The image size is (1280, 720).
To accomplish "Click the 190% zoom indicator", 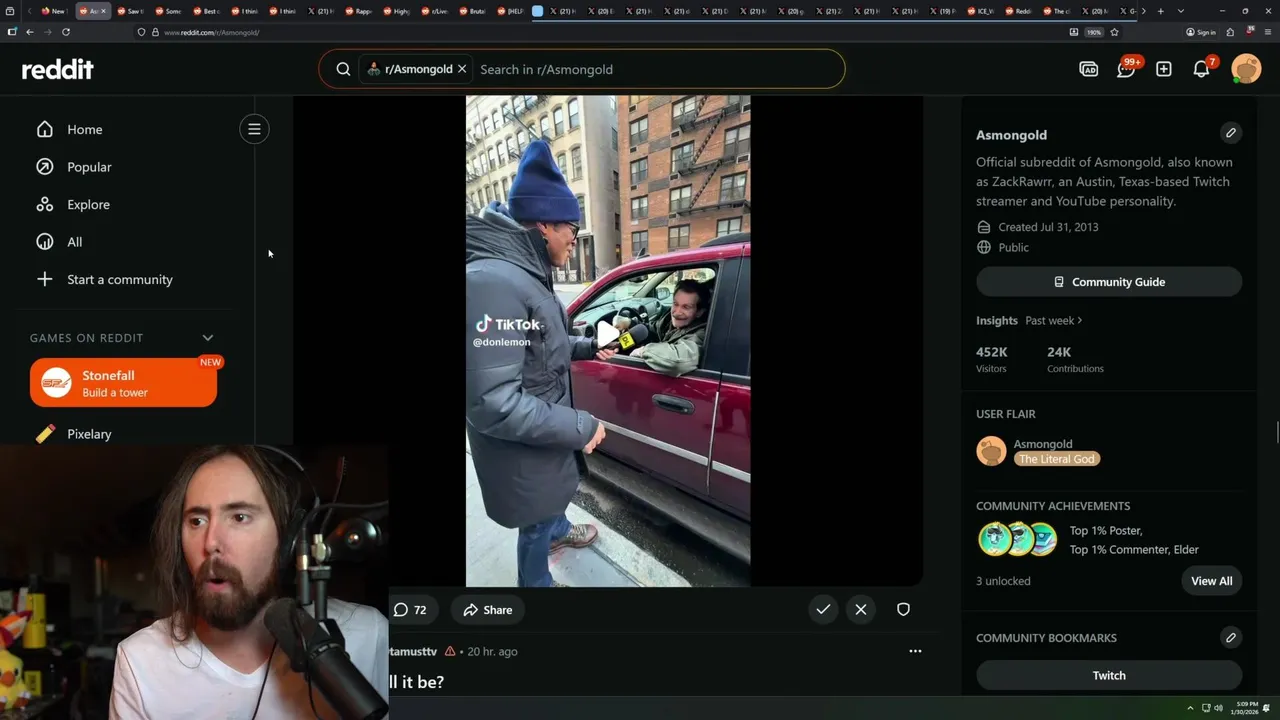I will point(1094,32).
